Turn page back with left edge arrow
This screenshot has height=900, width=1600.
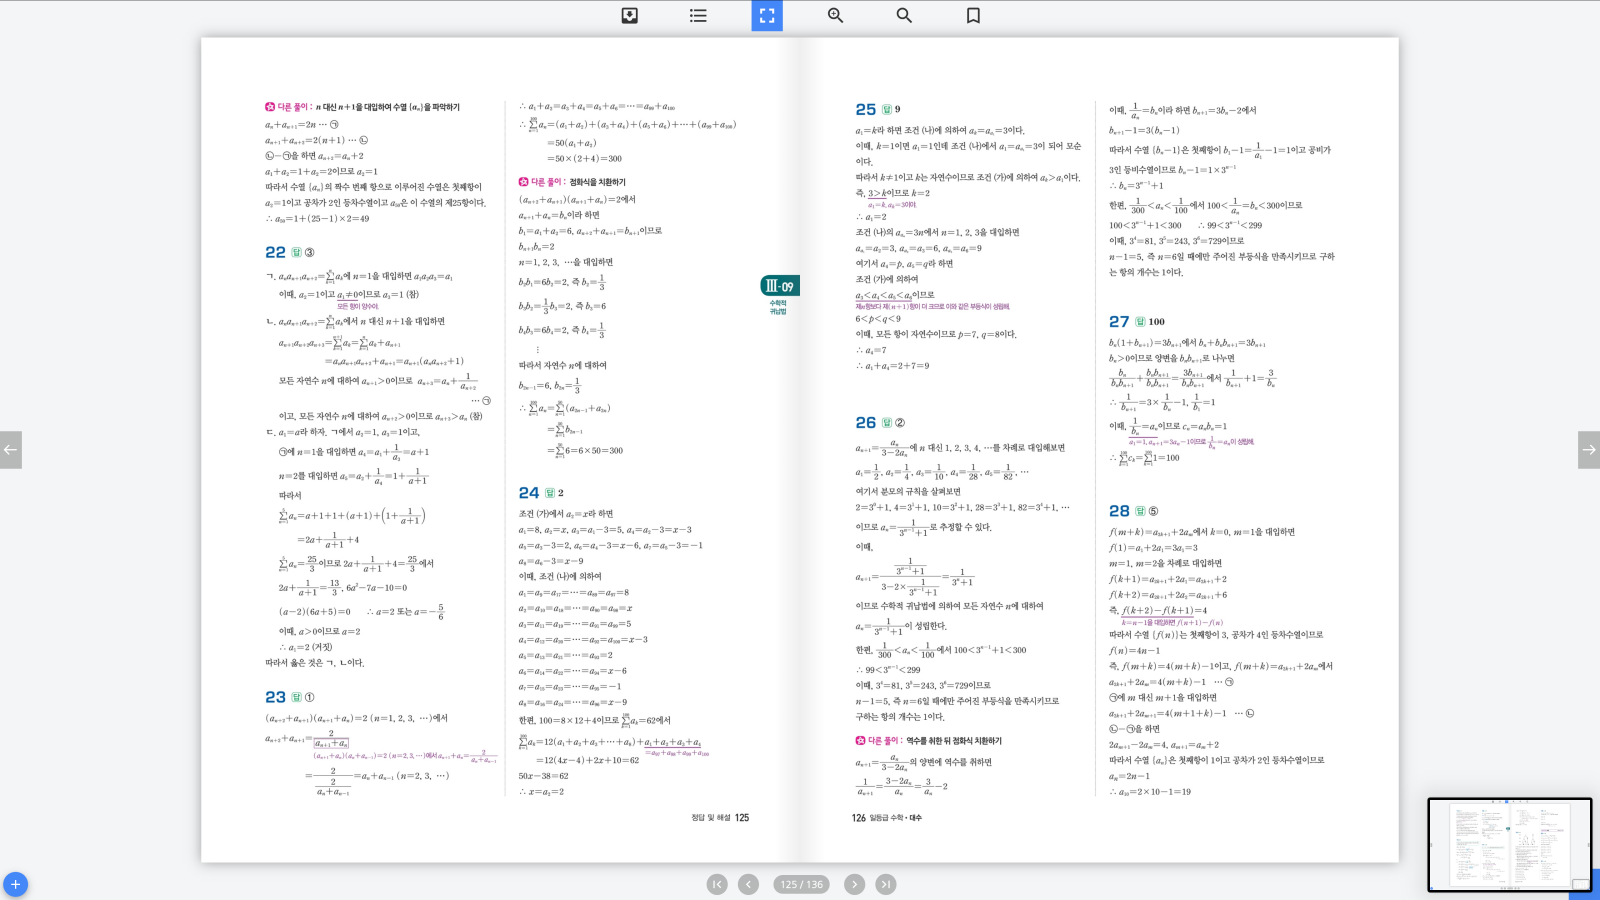[x=10, y=450]
